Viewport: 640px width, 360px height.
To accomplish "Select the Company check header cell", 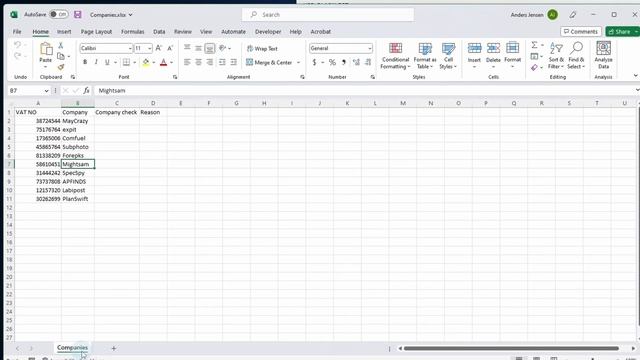I will [117, 112].
